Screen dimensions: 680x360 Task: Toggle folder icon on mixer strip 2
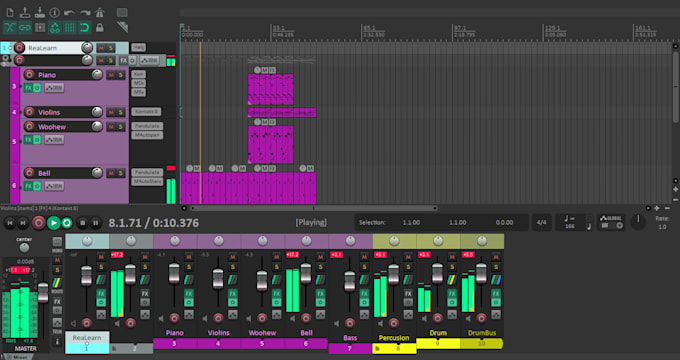(114, 348)
